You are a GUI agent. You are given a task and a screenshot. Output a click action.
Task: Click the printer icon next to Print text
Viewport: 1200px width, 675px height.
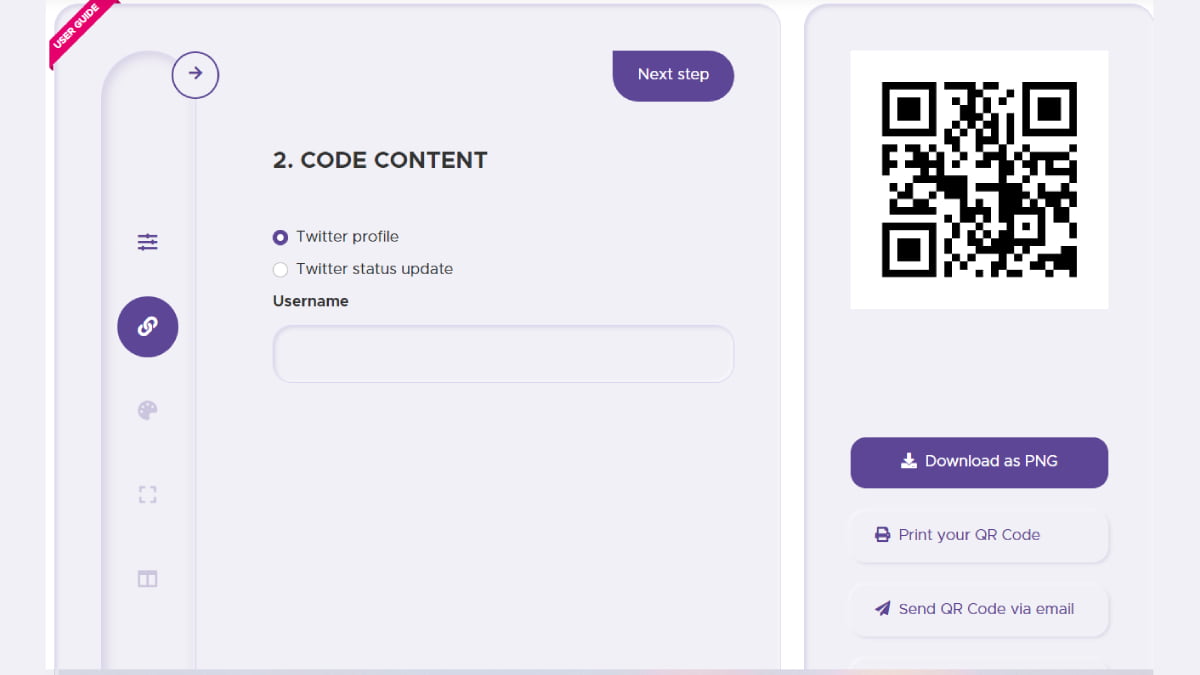click(881, 534)
